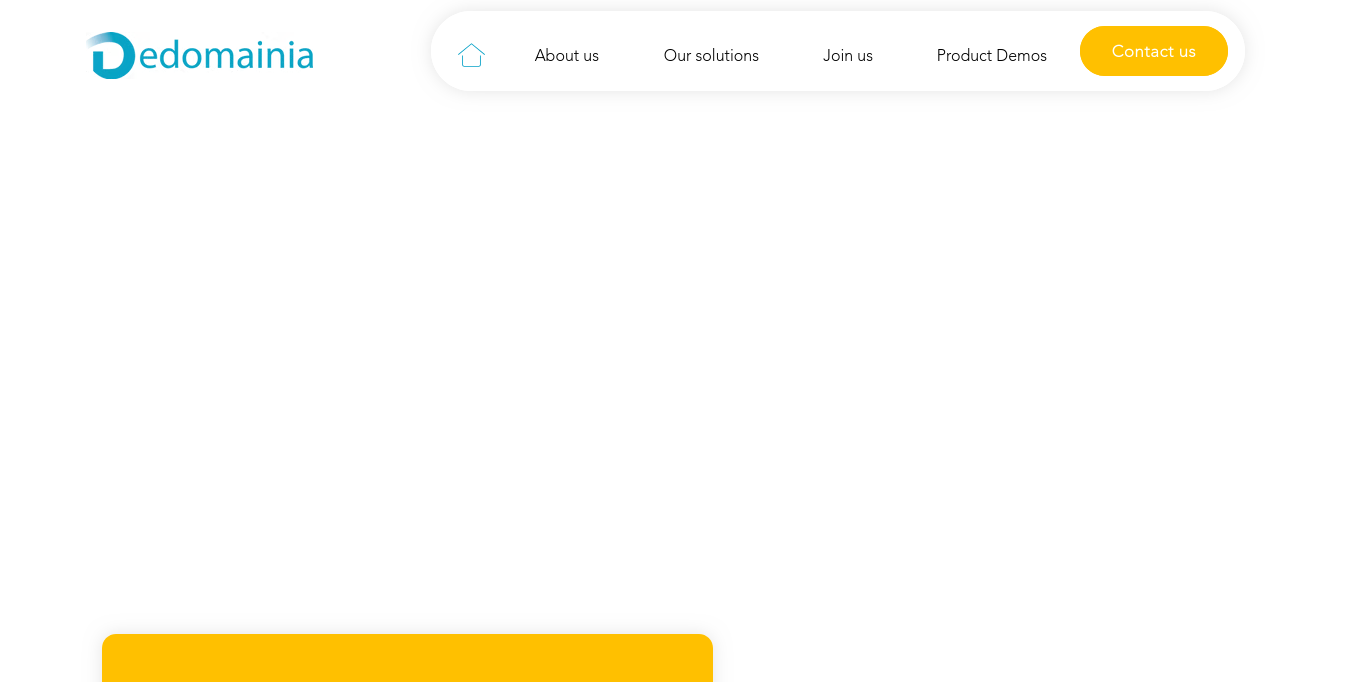Screen dimensions: 1366x682
Task: Go to the Join us page
Action: [847, 55]
